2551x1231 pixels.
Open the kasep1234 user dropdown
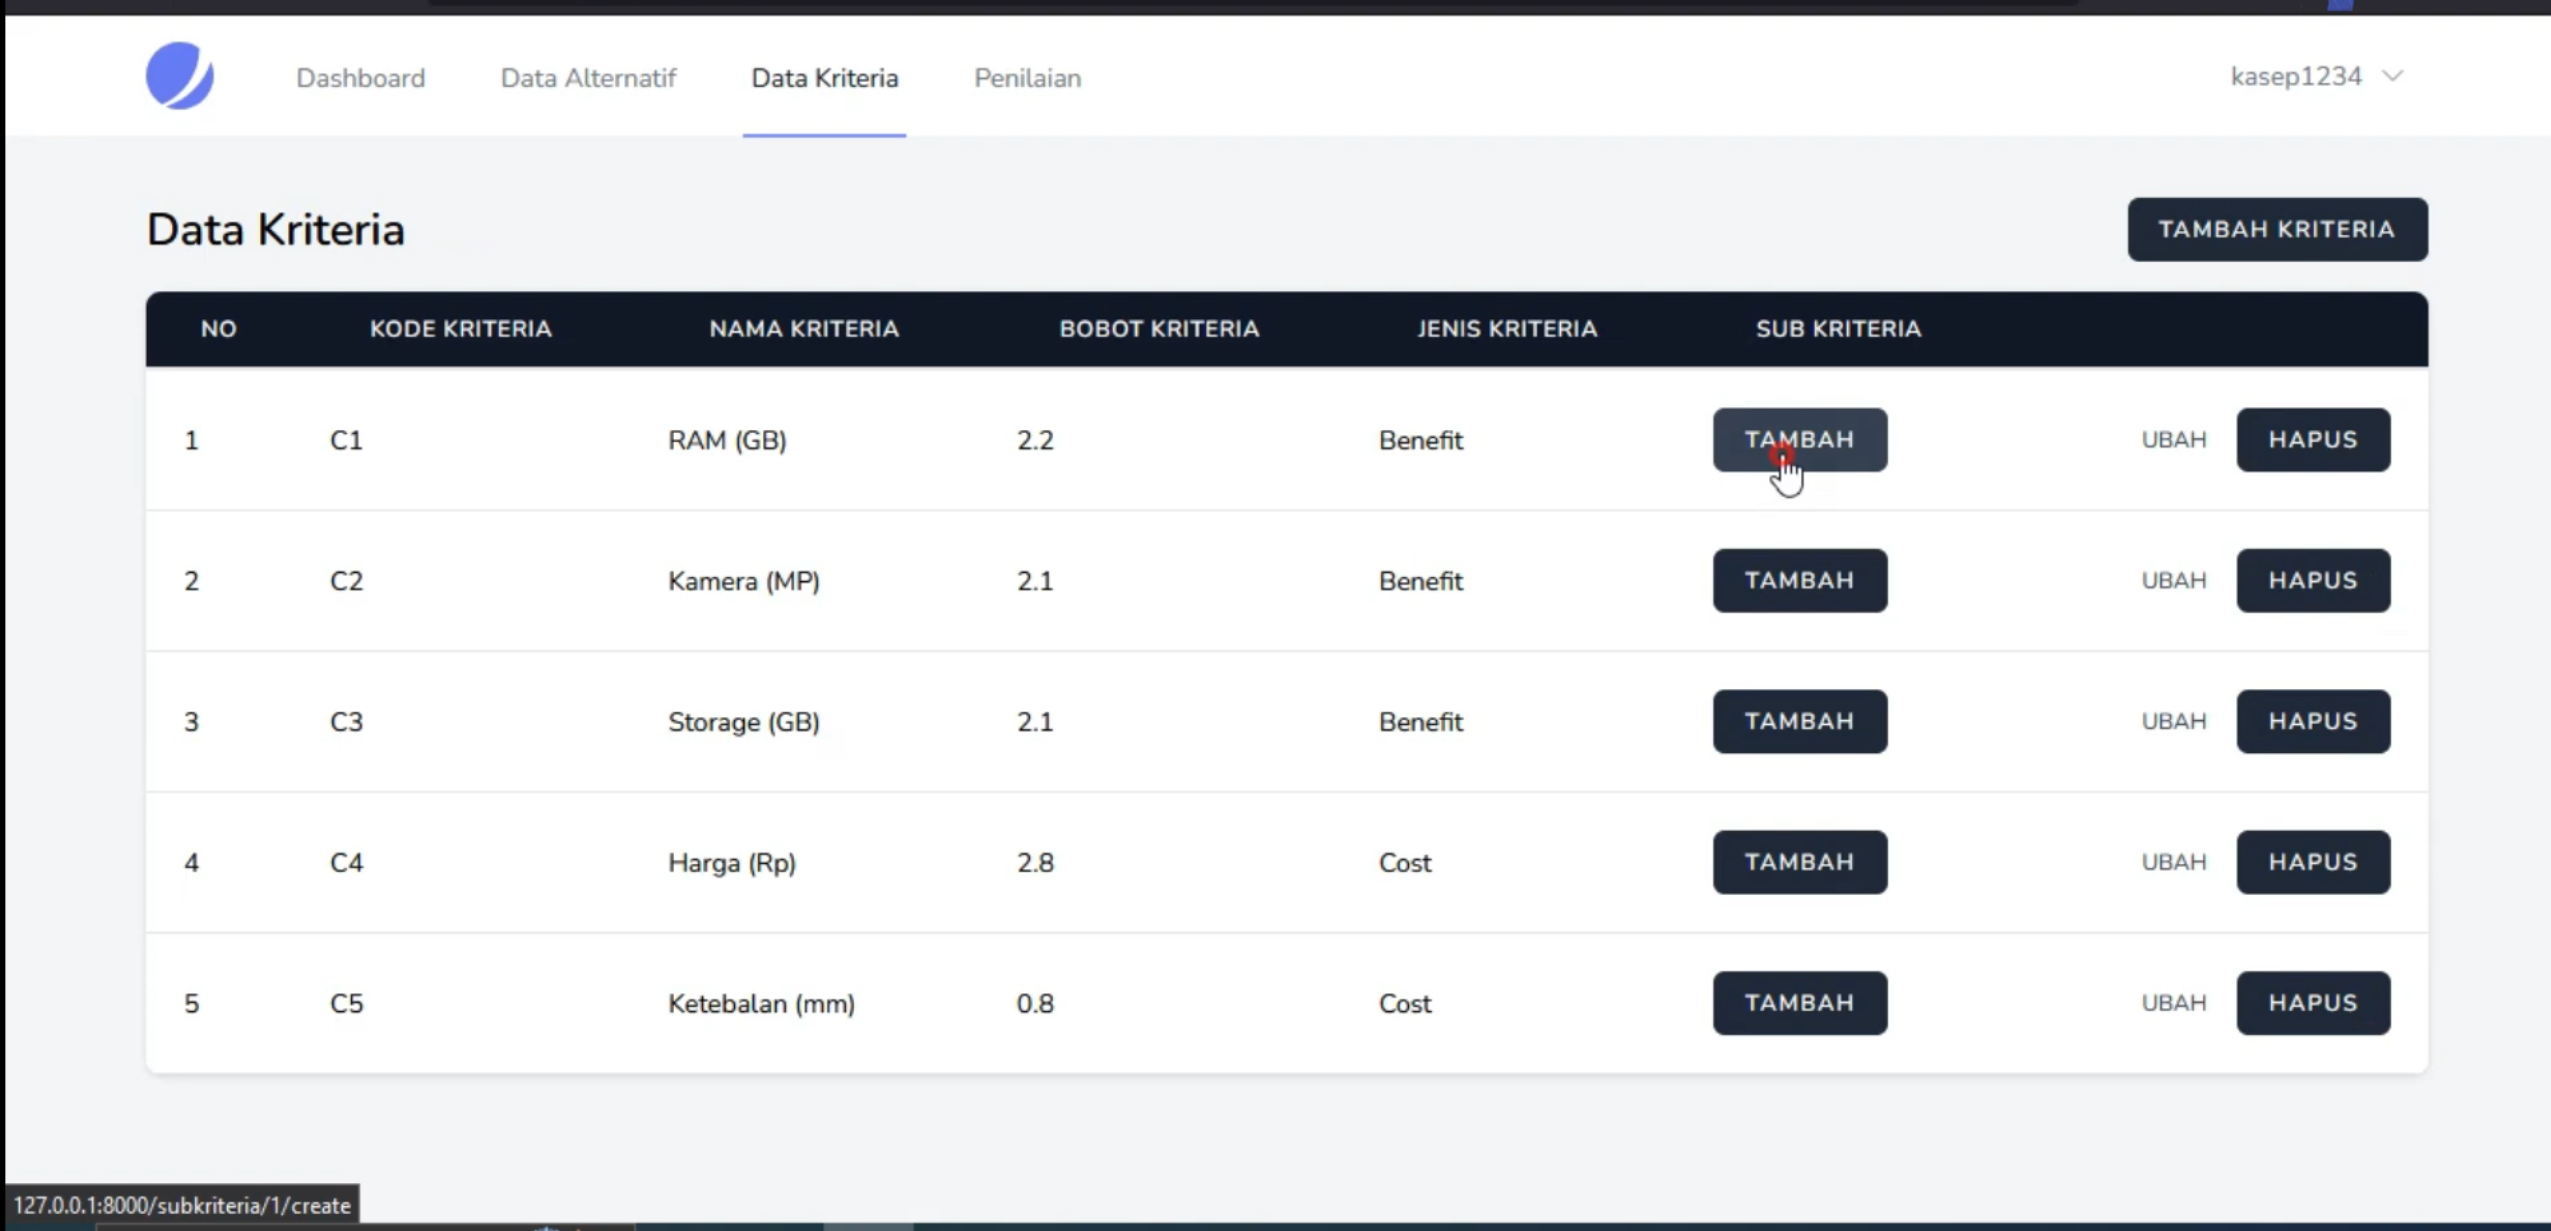(x=2316, y=77)
